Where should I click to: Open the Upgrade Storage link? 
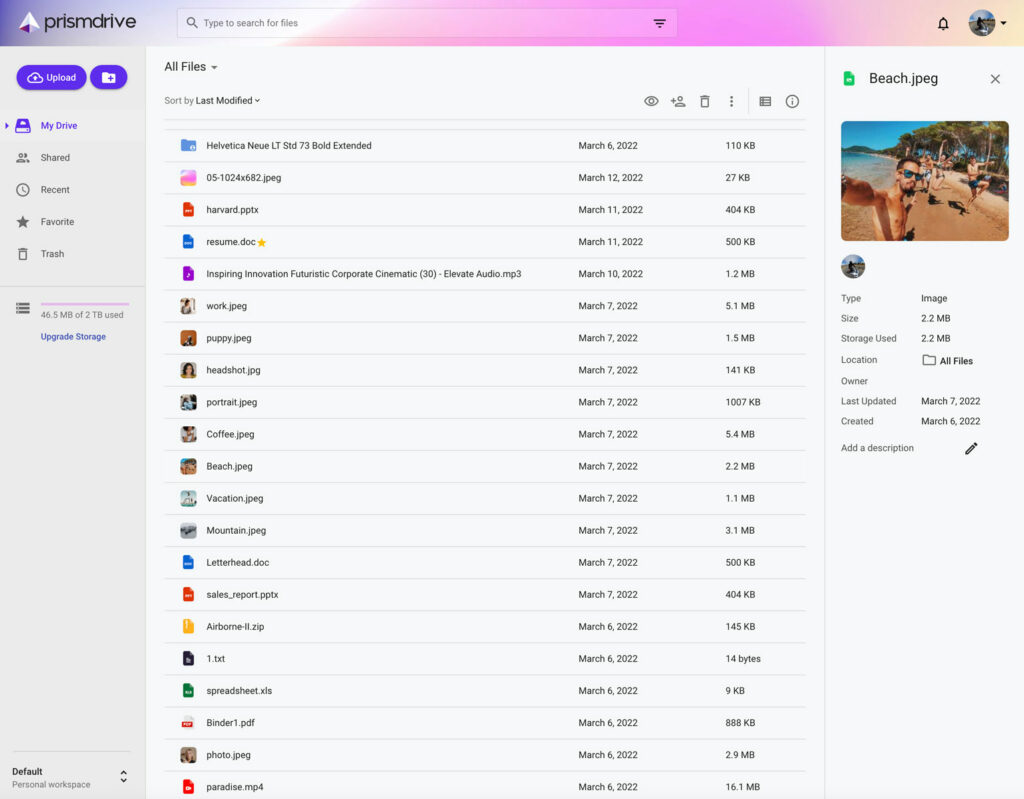[x=72, y=336]
